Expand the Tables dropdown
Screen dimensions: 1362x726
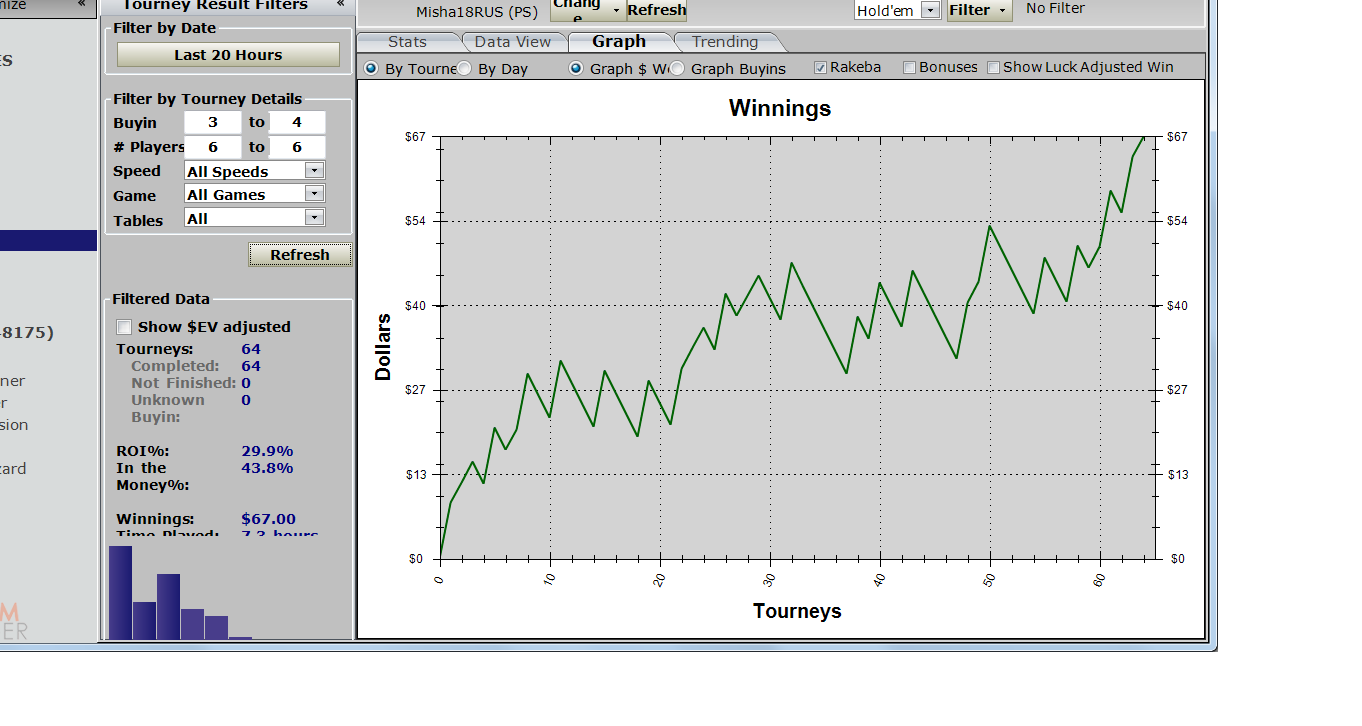click(x=314, y=218)
